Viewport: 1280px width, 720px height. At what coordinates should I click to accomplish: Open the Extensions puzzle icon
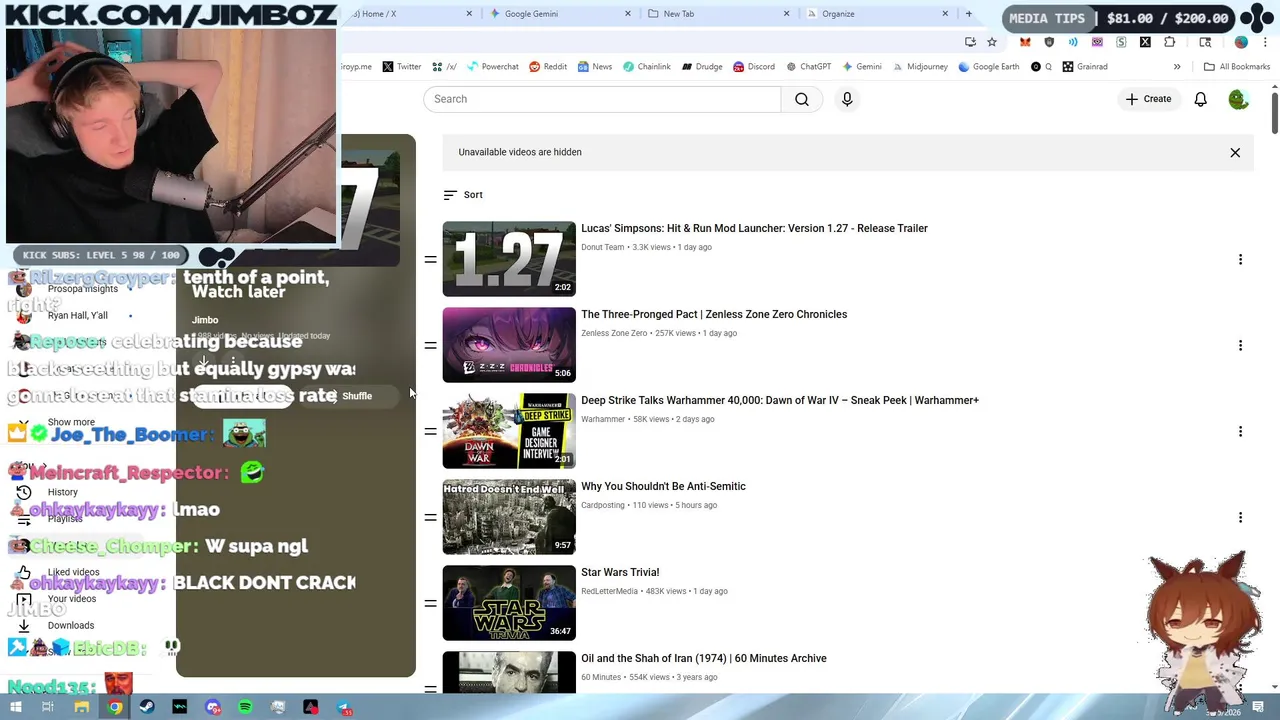pos(1169,42)
